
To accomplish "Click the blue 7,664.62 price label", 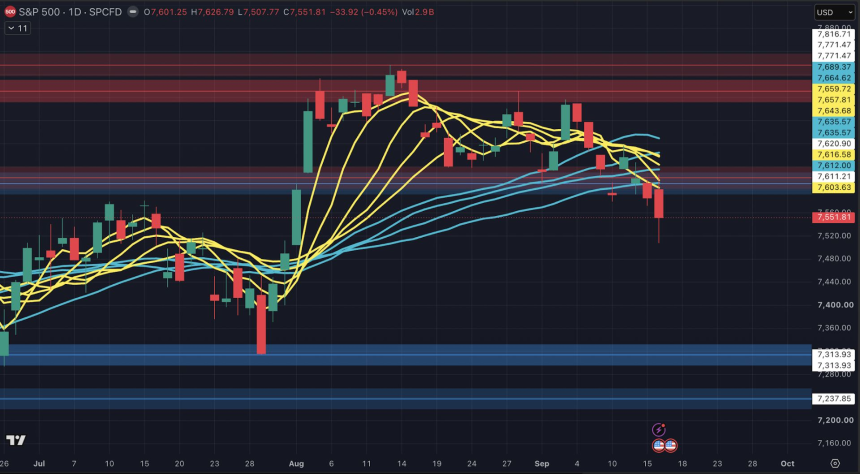I will coord(833,78).
